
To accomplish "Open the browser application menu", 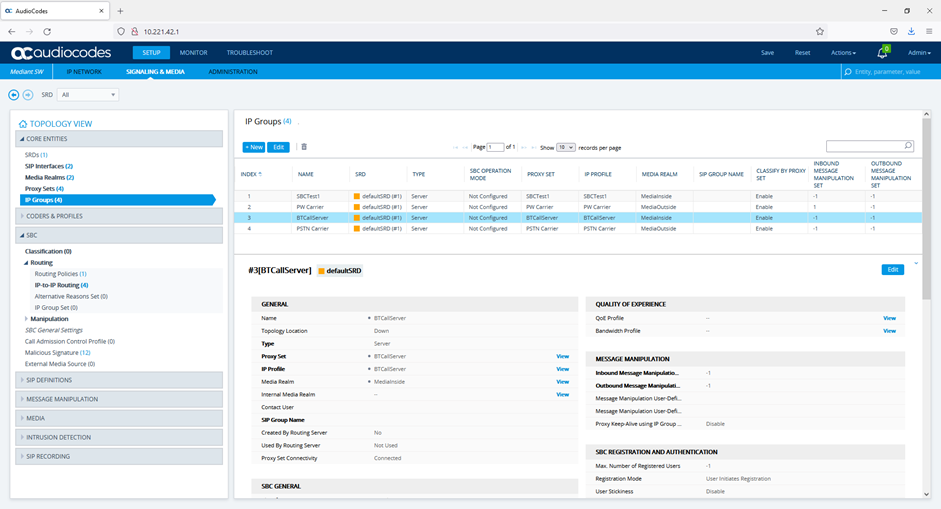I will click(x=928, y=31).
